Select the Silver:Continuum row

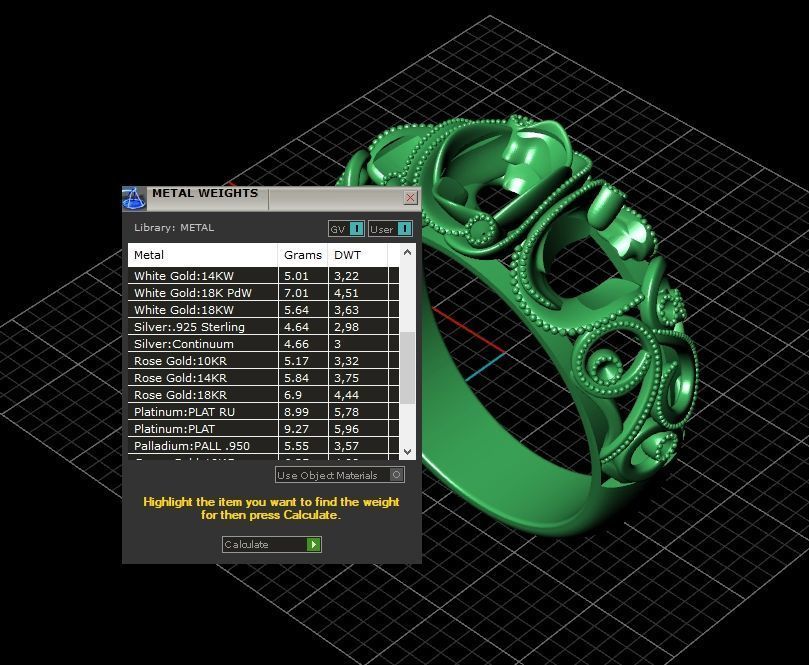[x=264, y=344]
